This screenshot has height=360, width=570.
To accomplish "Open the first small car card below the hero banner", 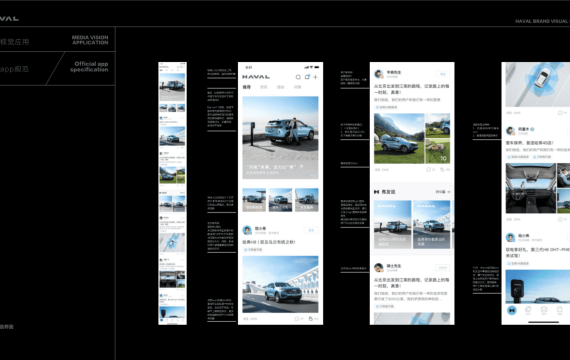I will [254, 200].
